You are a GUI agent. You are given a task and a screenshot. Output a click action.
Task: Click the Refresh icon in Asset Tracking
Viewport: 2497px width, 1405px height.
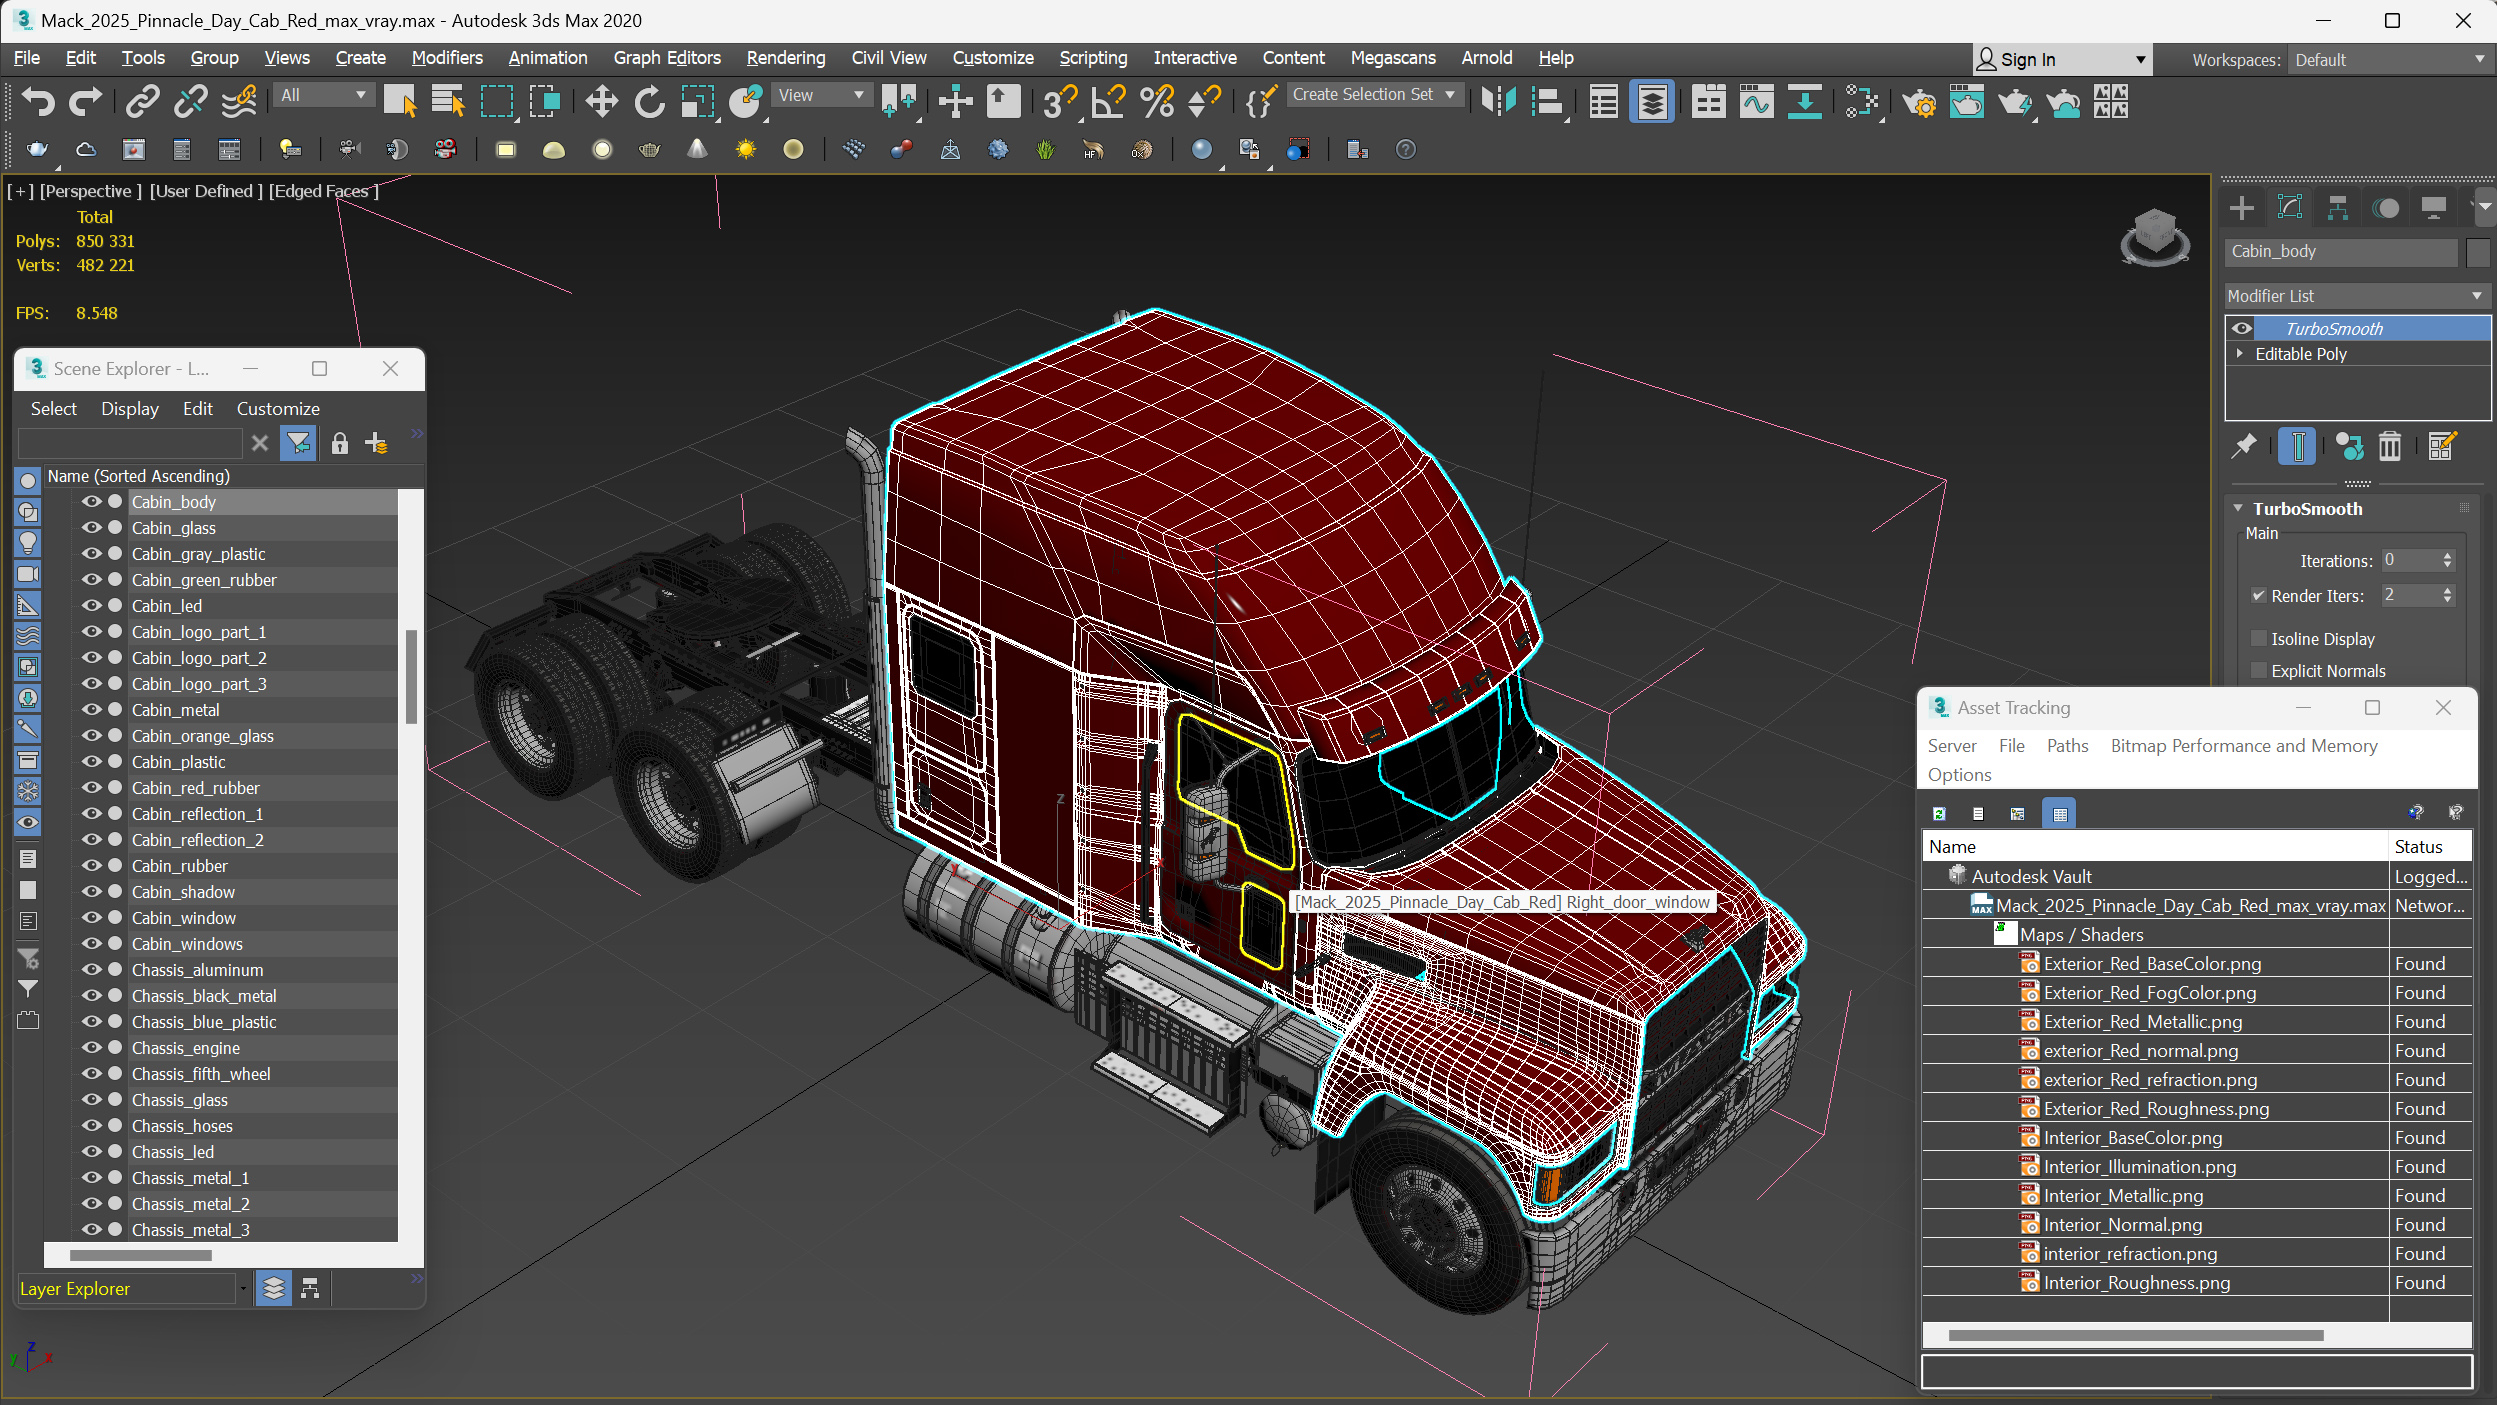point(1938,813)
